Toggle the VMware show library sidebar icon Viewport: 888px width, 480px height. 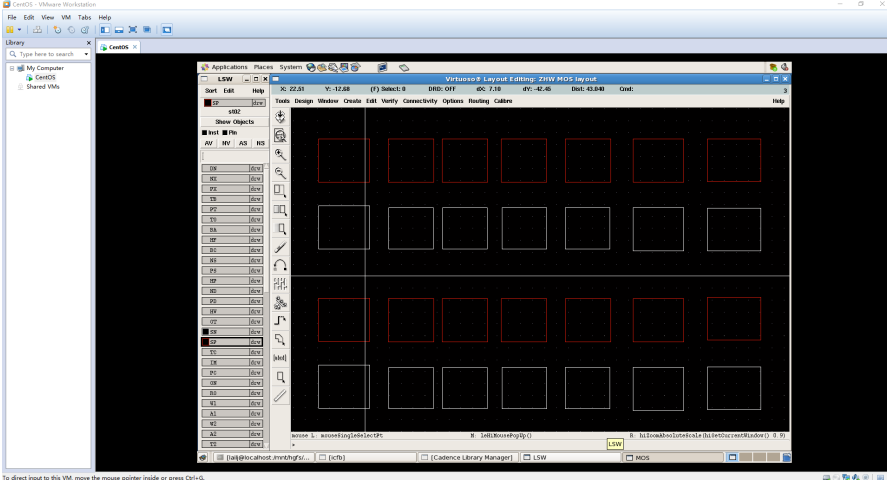point(105,29)
